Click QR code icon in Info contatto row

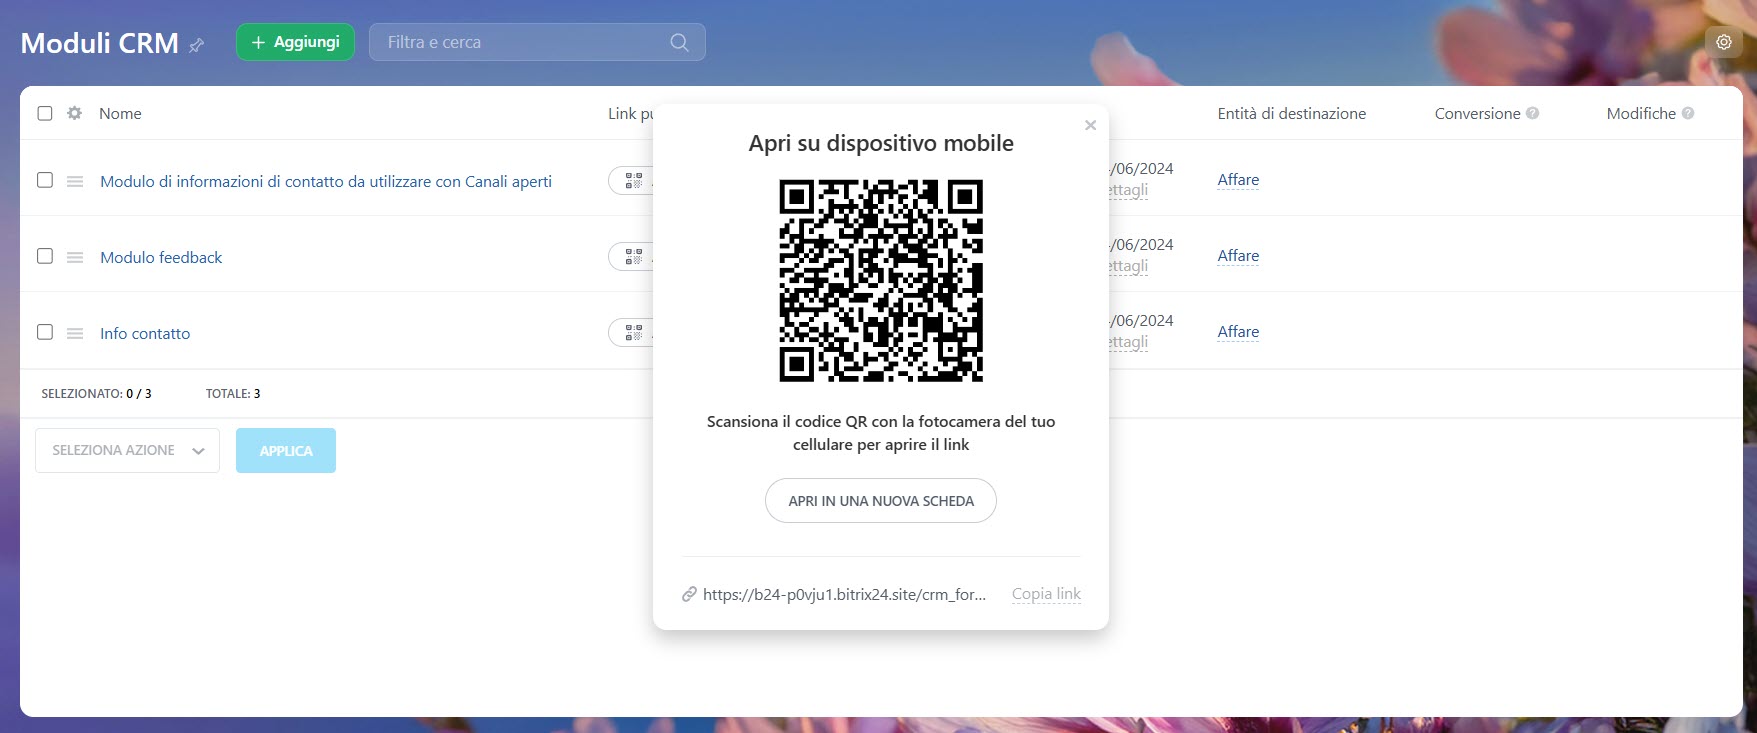[633, 333]
